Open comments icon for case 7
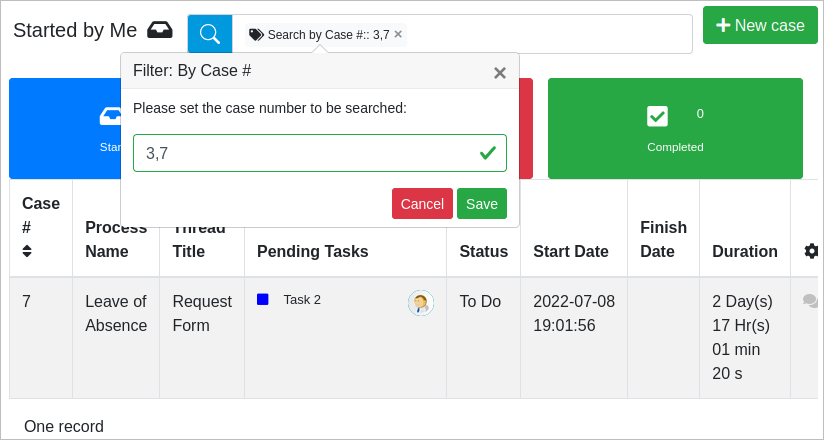This screenshot has height=440, width=824. (810, 301)
